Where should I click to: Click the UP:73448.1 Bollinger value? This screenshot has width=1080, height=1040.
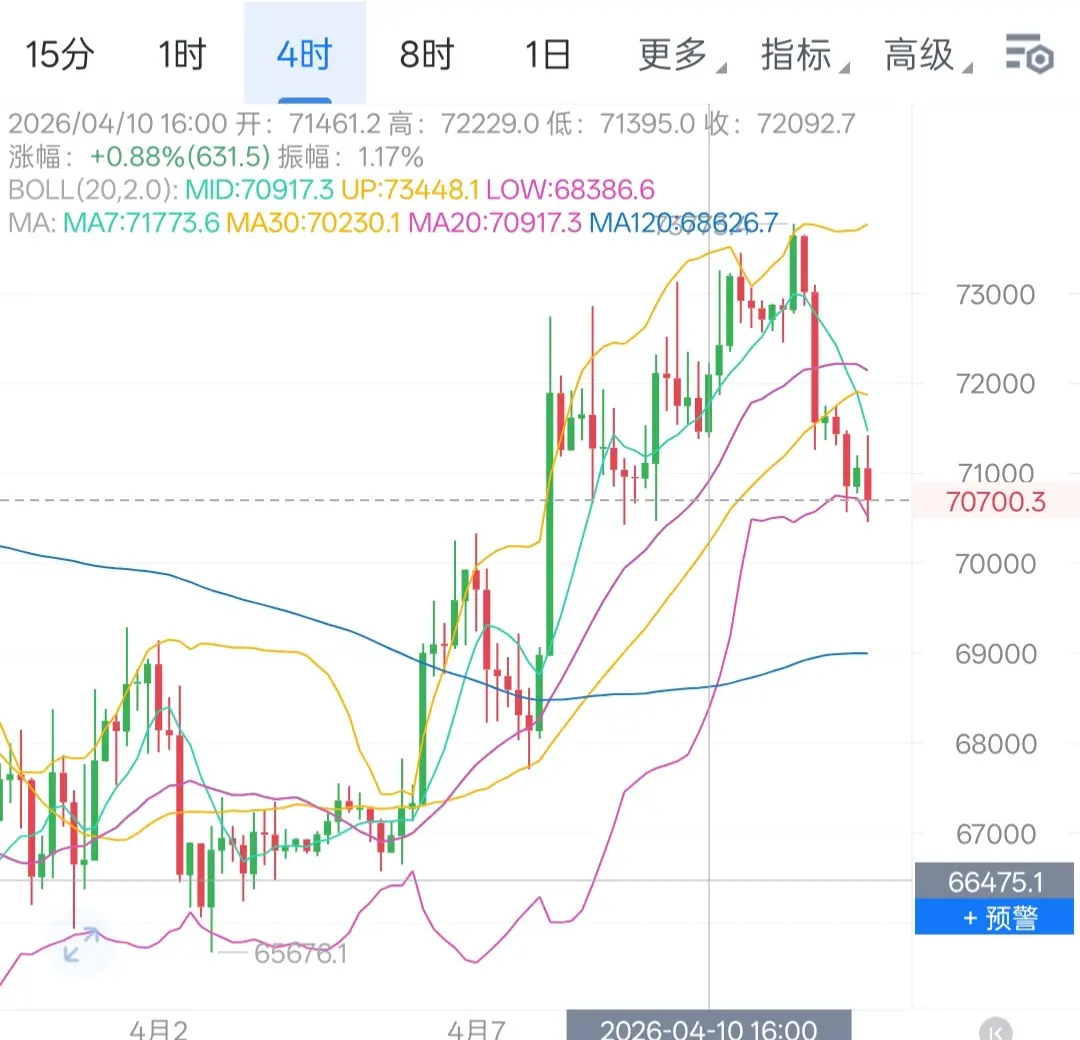[x=410, y=189]
